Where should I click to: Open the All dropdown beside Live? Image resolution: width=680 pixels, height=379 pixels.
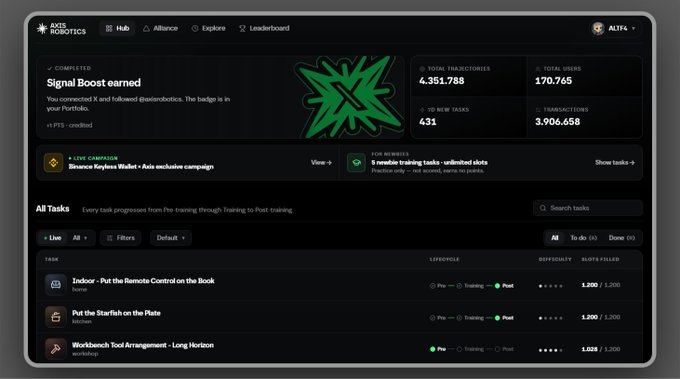click(80, 238)
